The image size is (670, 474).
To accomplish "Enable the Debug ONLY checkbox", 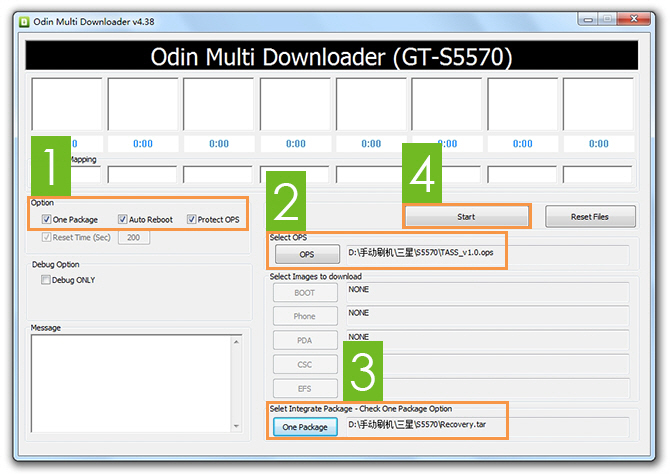I will (x=45, y=280).
